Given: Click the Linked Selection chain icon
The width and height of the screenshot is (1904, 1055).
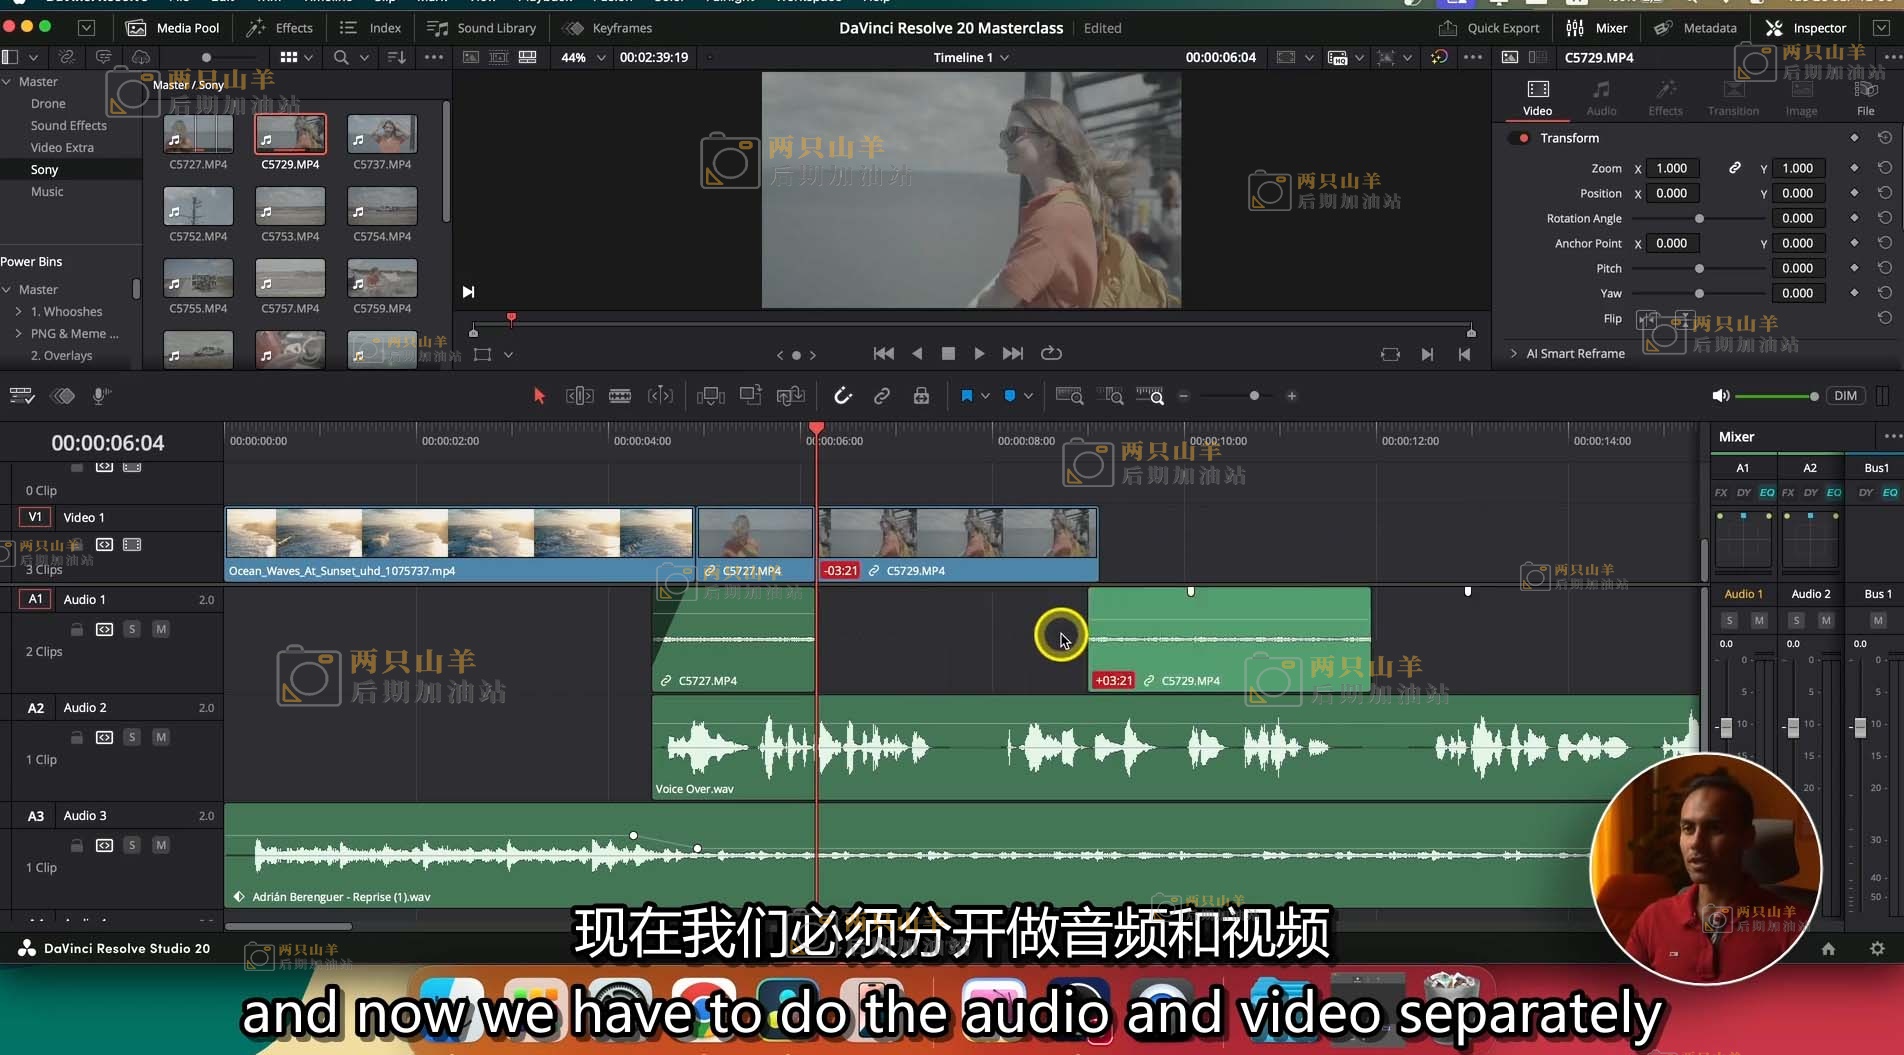Looking at the screenshot, I should click(x=882, y=396).
